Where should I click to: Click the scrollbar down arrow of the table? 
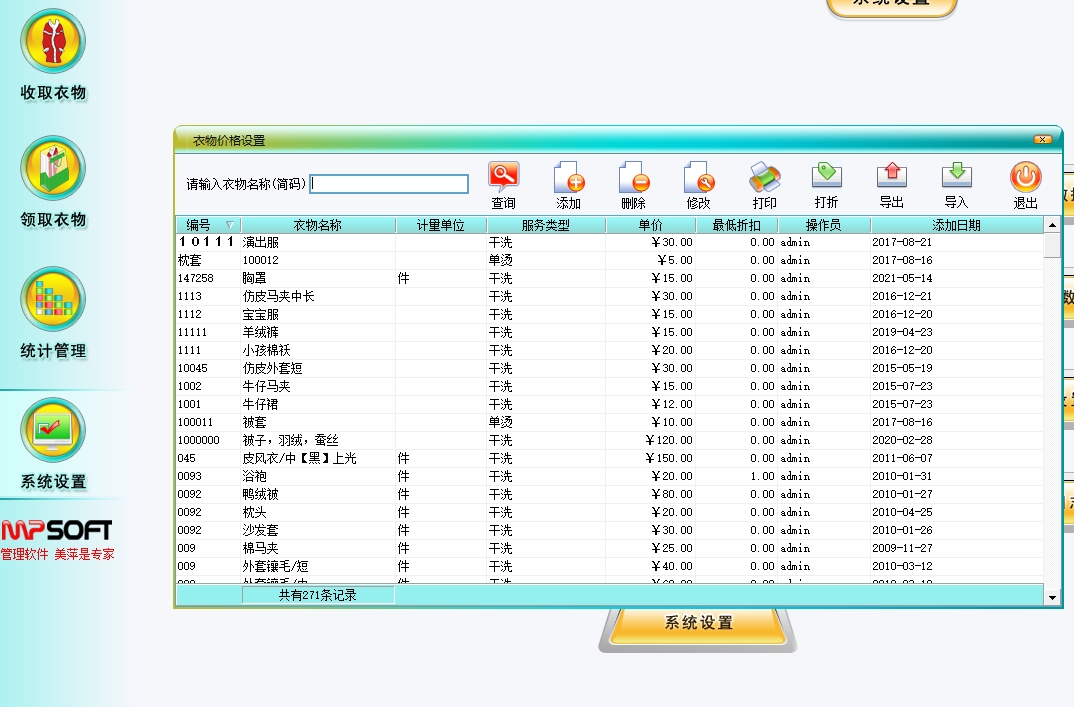[x=1052, y=597]
